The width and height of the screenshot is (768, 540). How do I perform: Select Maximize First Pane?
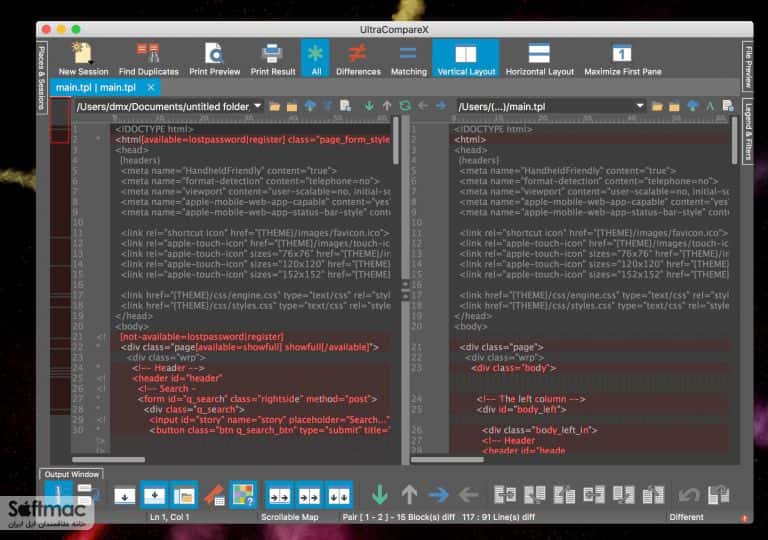click(x=623, y=59)
